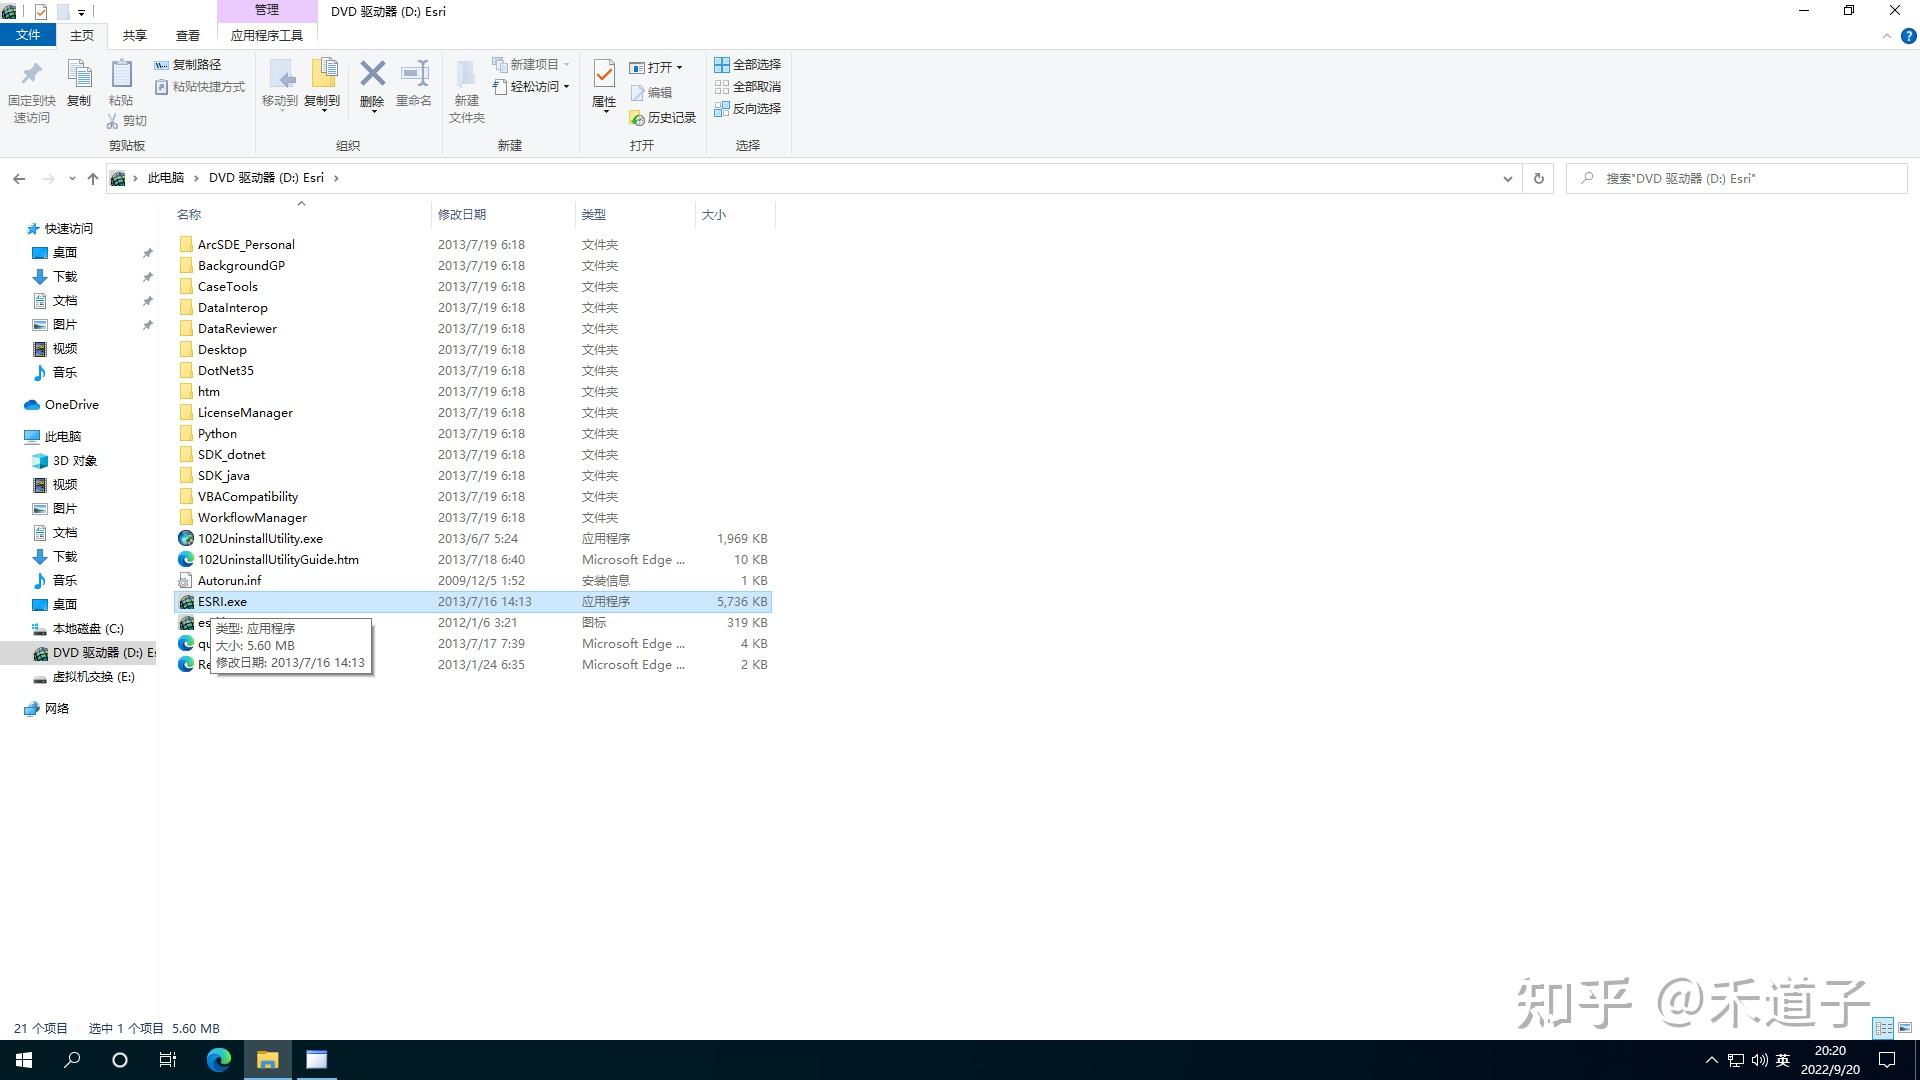1920x1080 pixels.
Task: Switch to the View (查看) tab
Action: [188, 35]
